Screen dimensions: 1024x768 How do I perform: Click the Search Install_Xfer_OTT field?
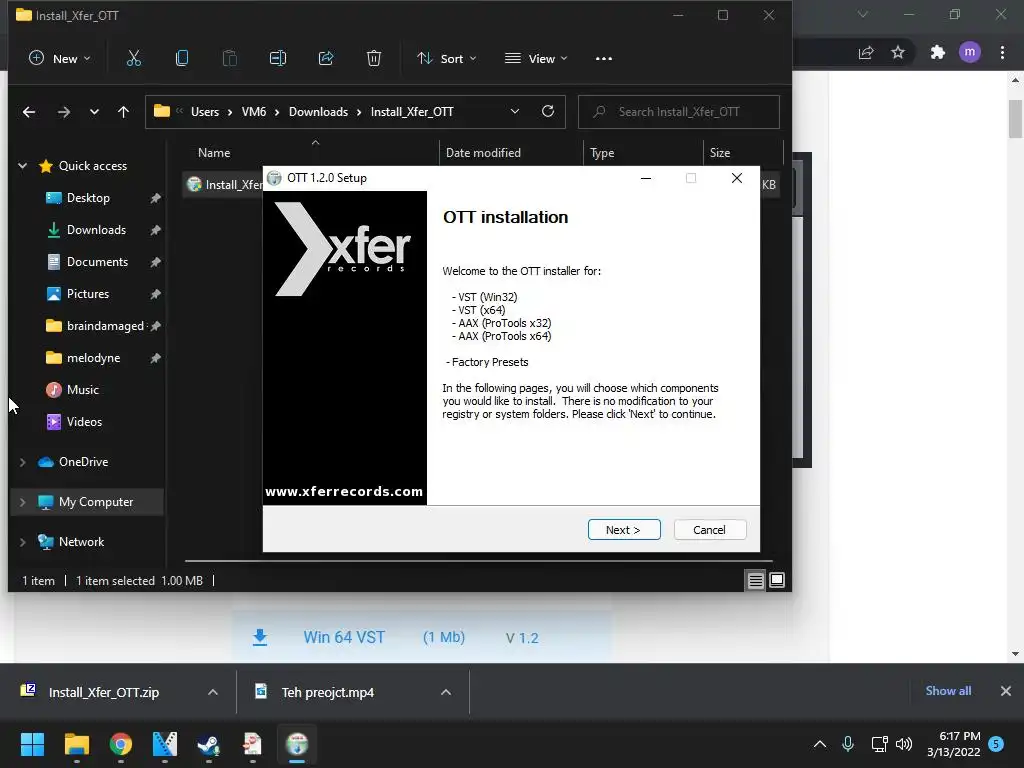679,112
